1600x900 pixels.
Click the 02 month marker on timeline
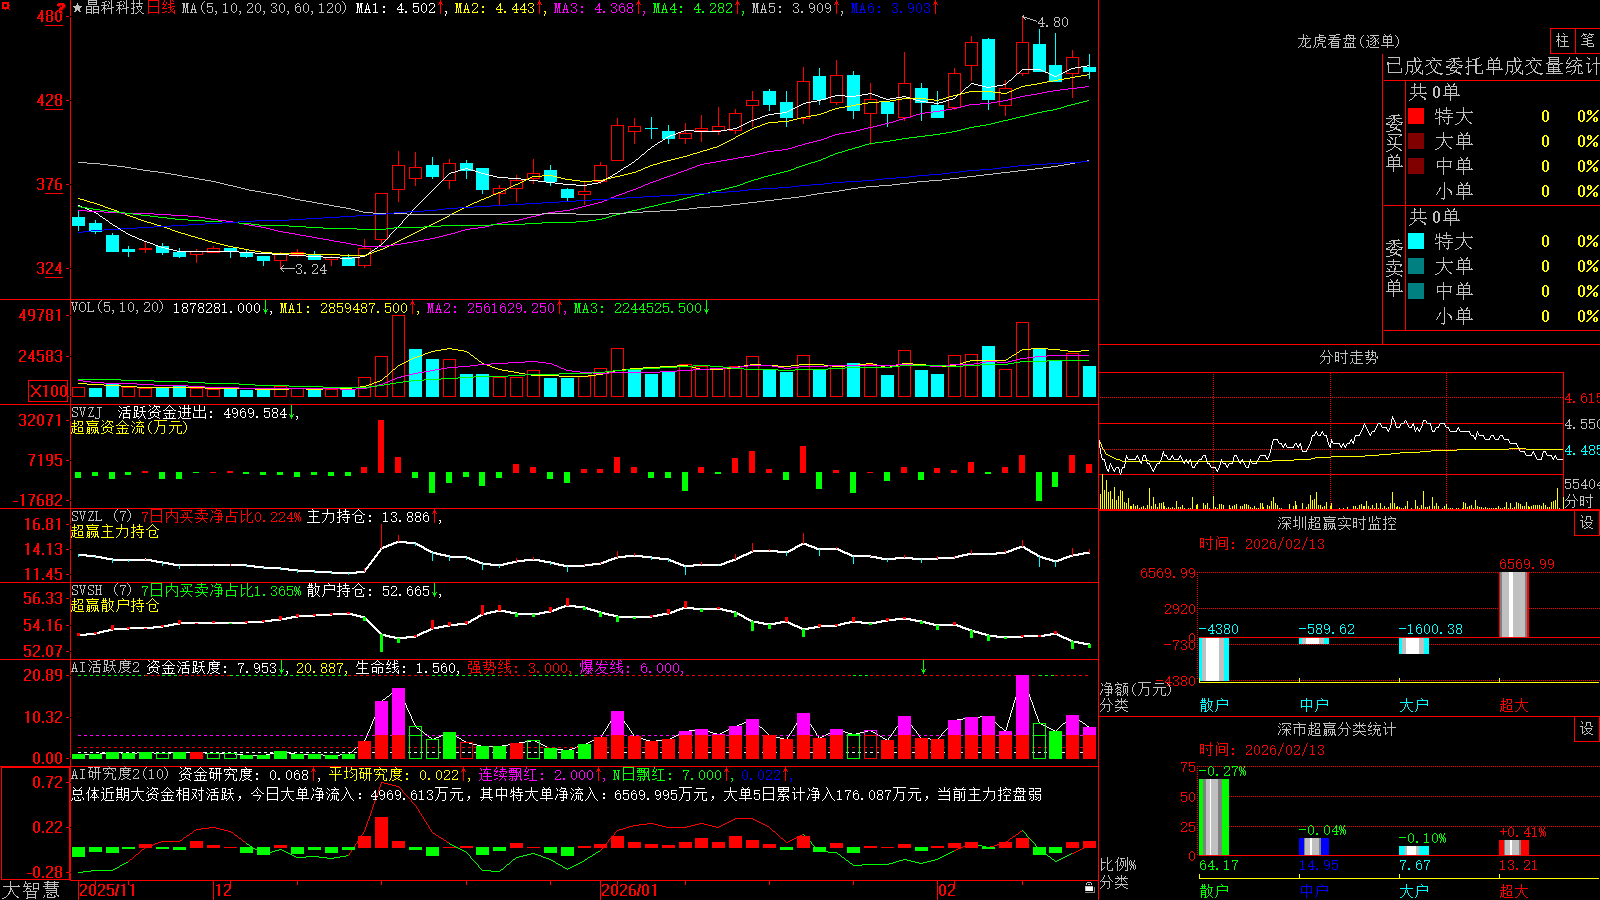[x=947, y=890]
